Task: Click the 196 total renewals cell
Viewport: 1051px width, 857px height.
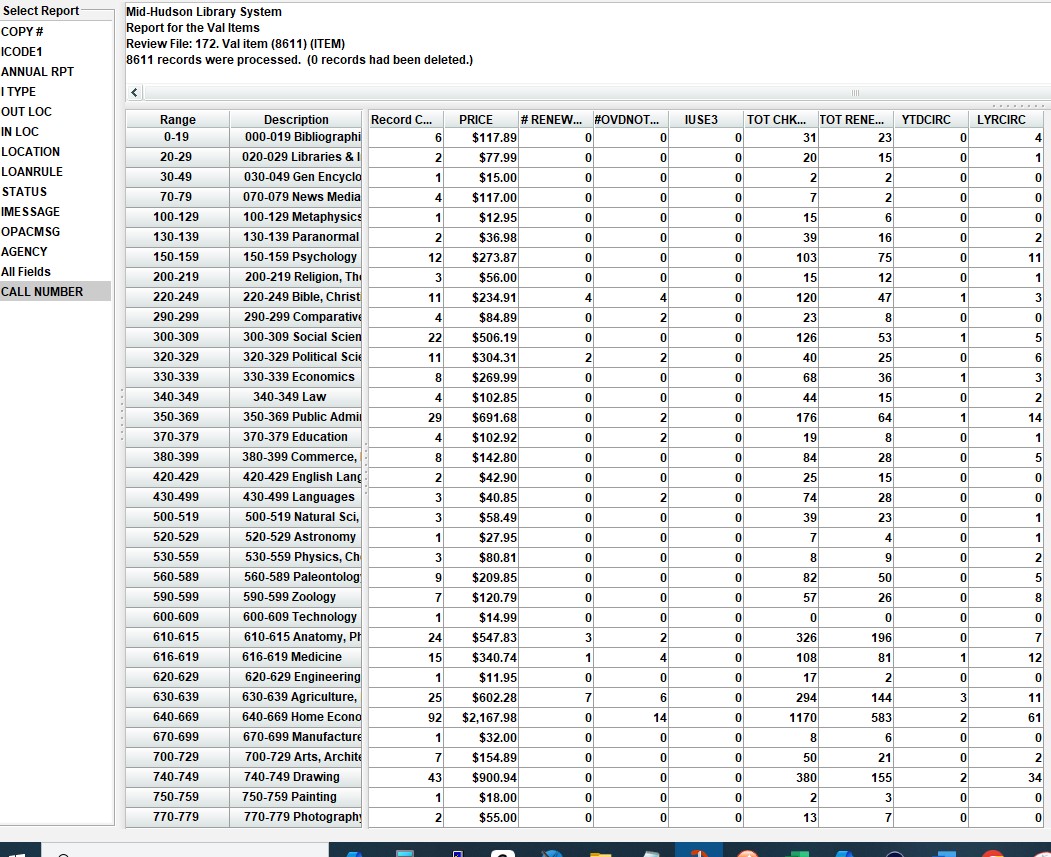Action: click(856, 637)
